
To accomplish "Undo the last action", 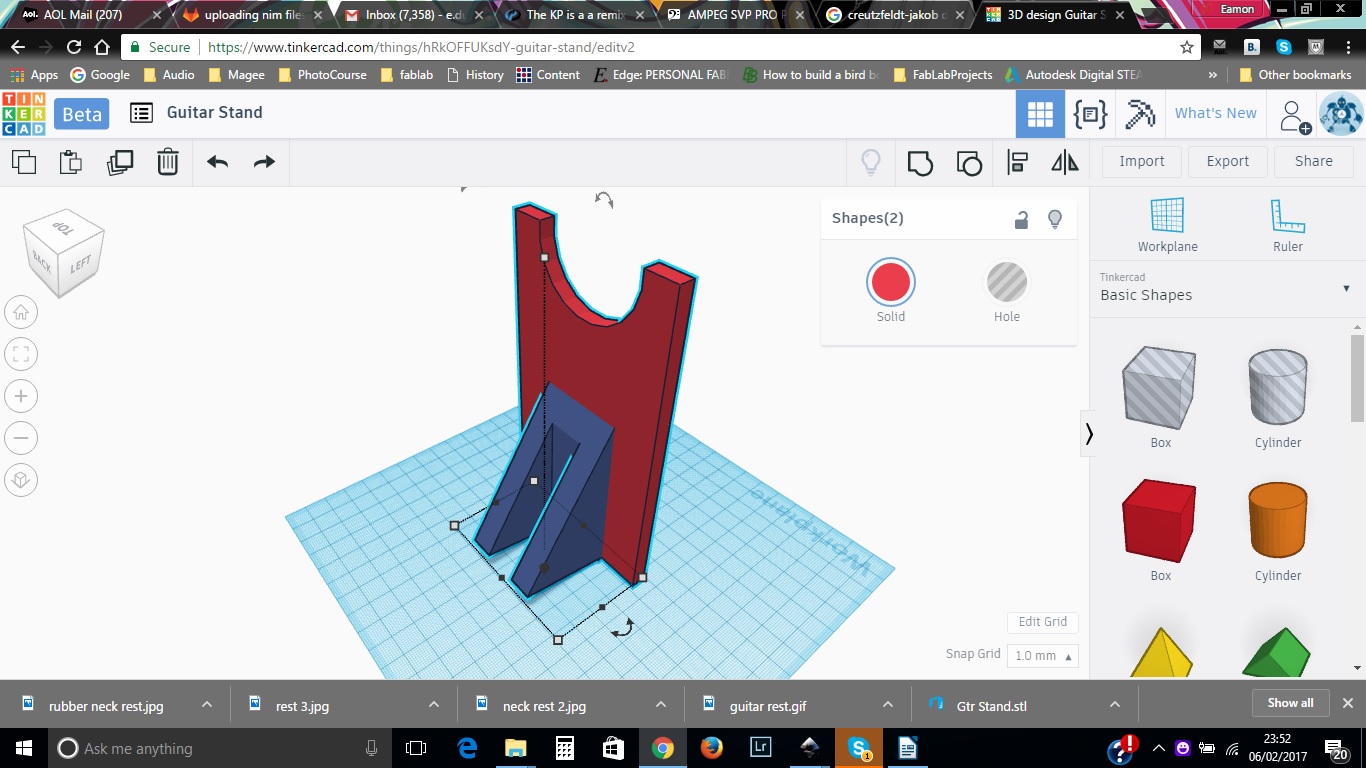I will pyautogui.click(x=217, y=162).
